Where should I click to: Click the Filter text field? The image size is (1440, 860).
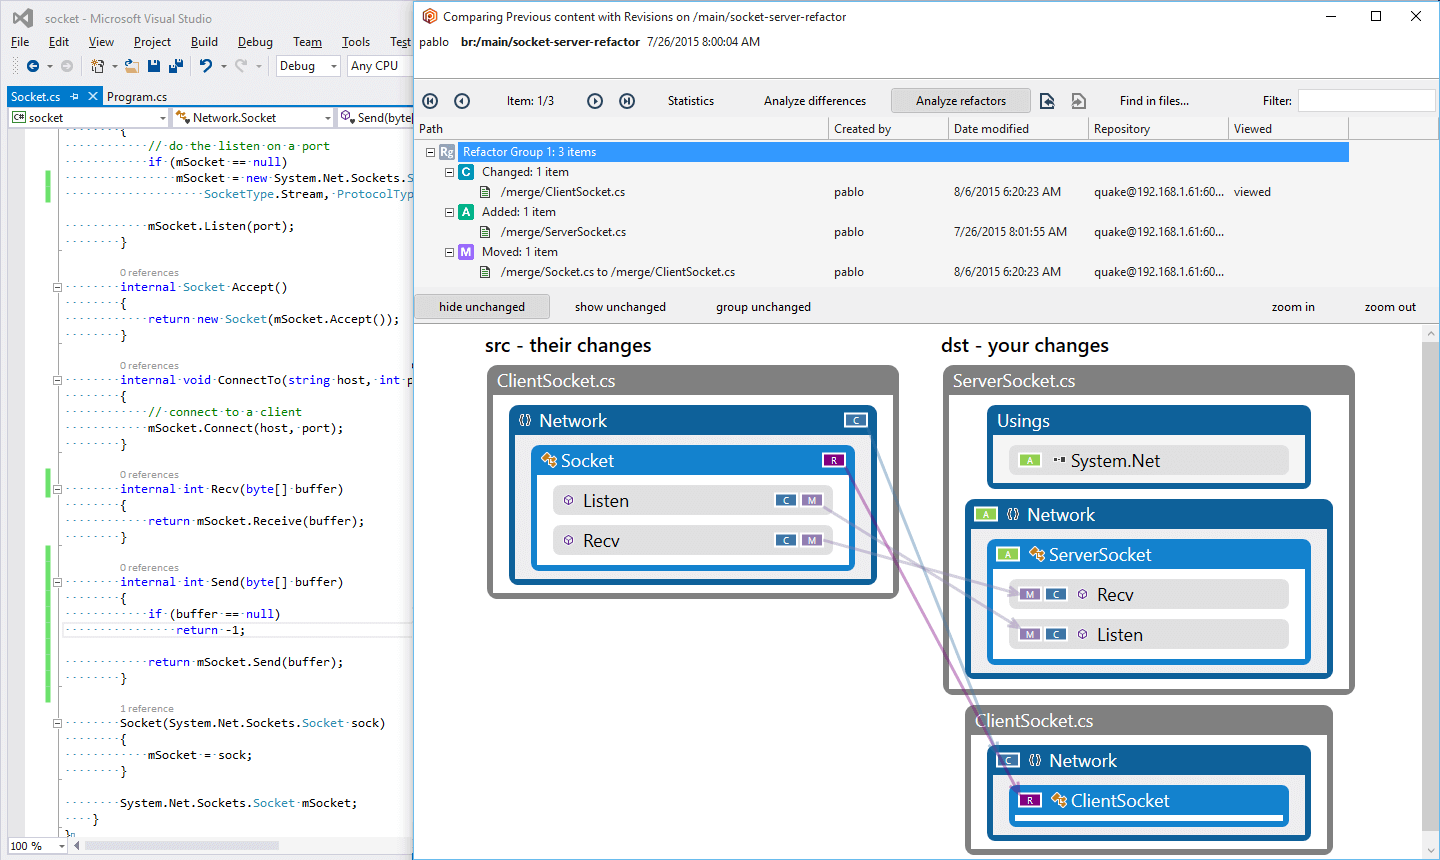1366,101
